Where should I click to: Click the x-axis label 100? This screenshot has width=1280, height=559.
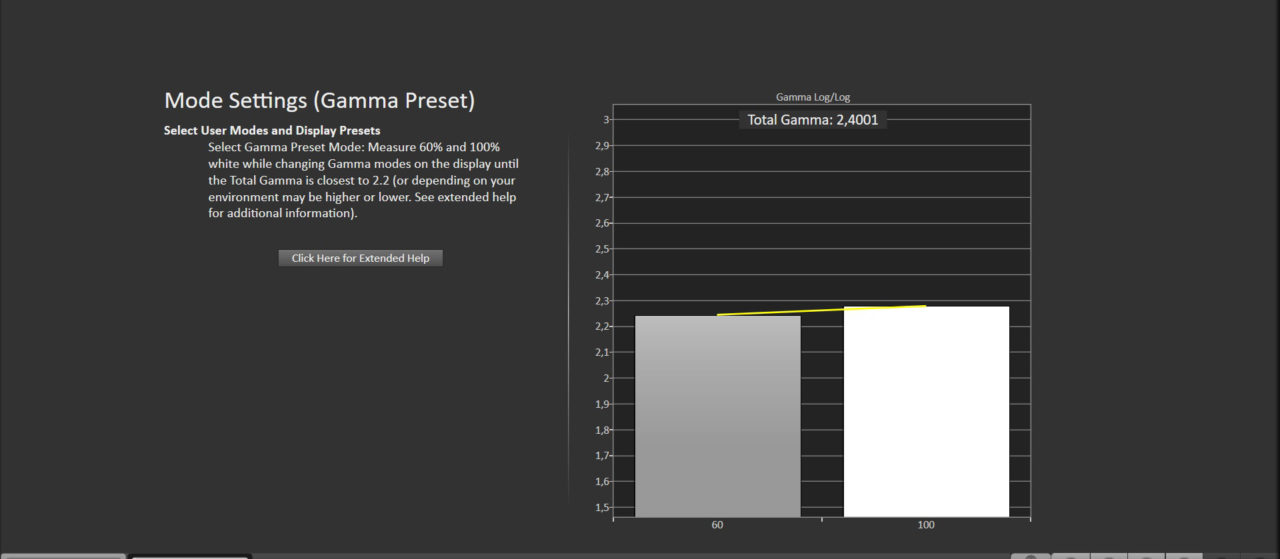(x=926, y=525)
